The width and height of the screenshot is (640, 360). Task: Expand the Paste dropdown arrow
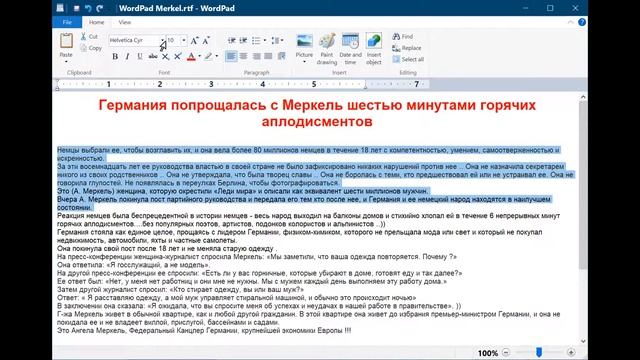point(66,62)
